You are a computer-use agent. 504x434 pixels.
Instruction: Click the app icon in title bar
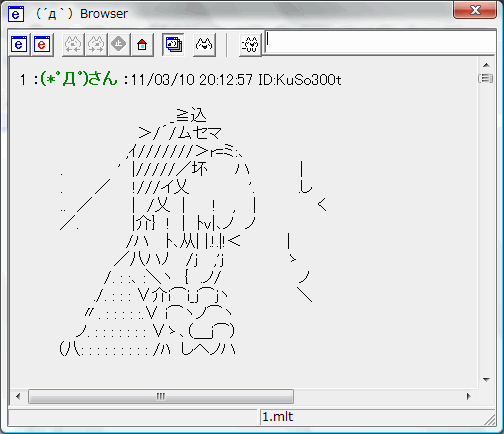16,14
